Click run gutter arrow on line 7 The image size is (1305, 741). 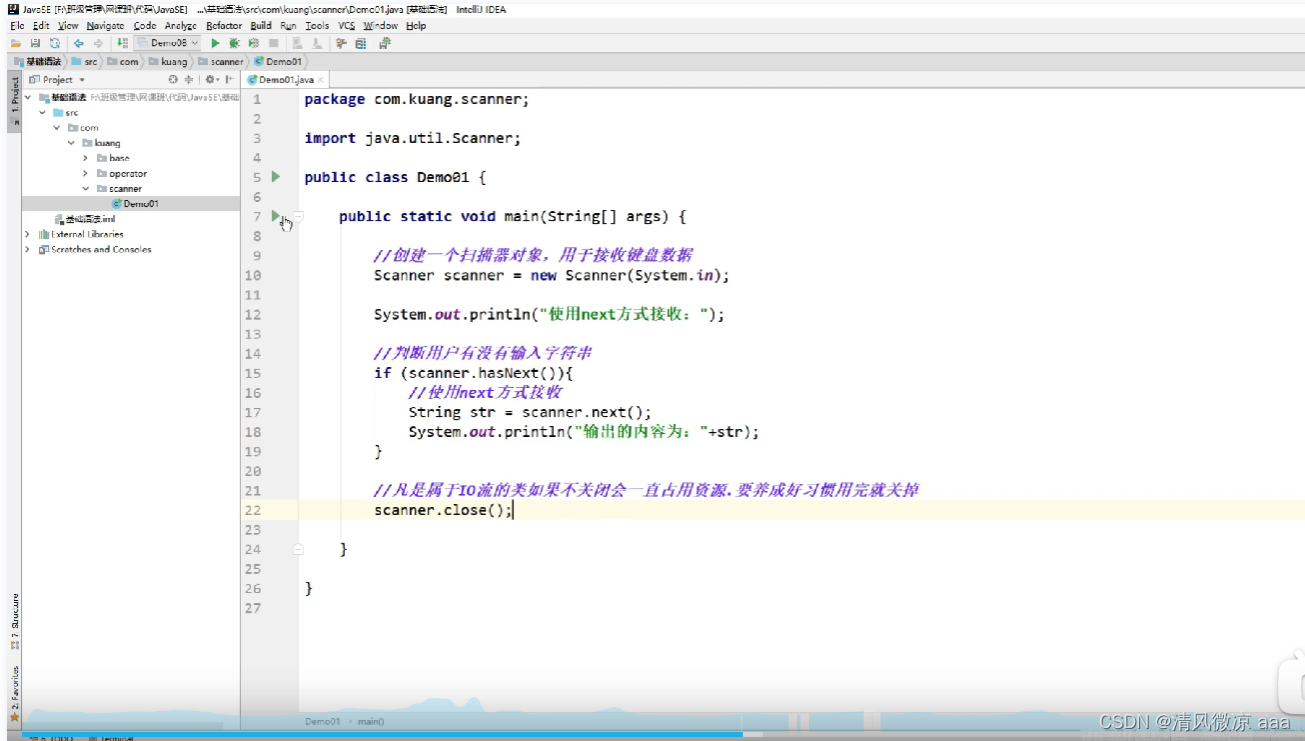tap(277, 216)
